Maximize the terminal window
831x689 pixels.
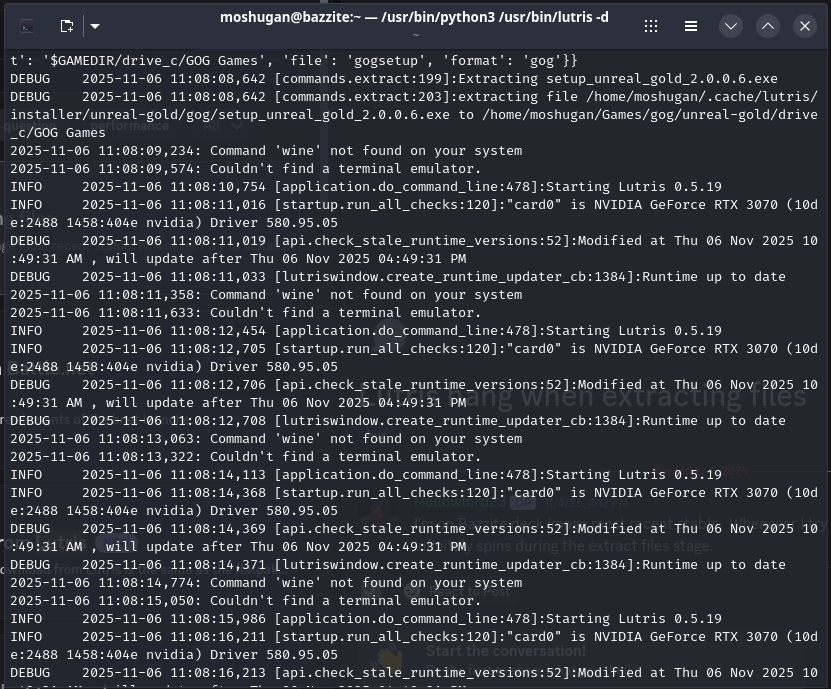tap(768, 26)
